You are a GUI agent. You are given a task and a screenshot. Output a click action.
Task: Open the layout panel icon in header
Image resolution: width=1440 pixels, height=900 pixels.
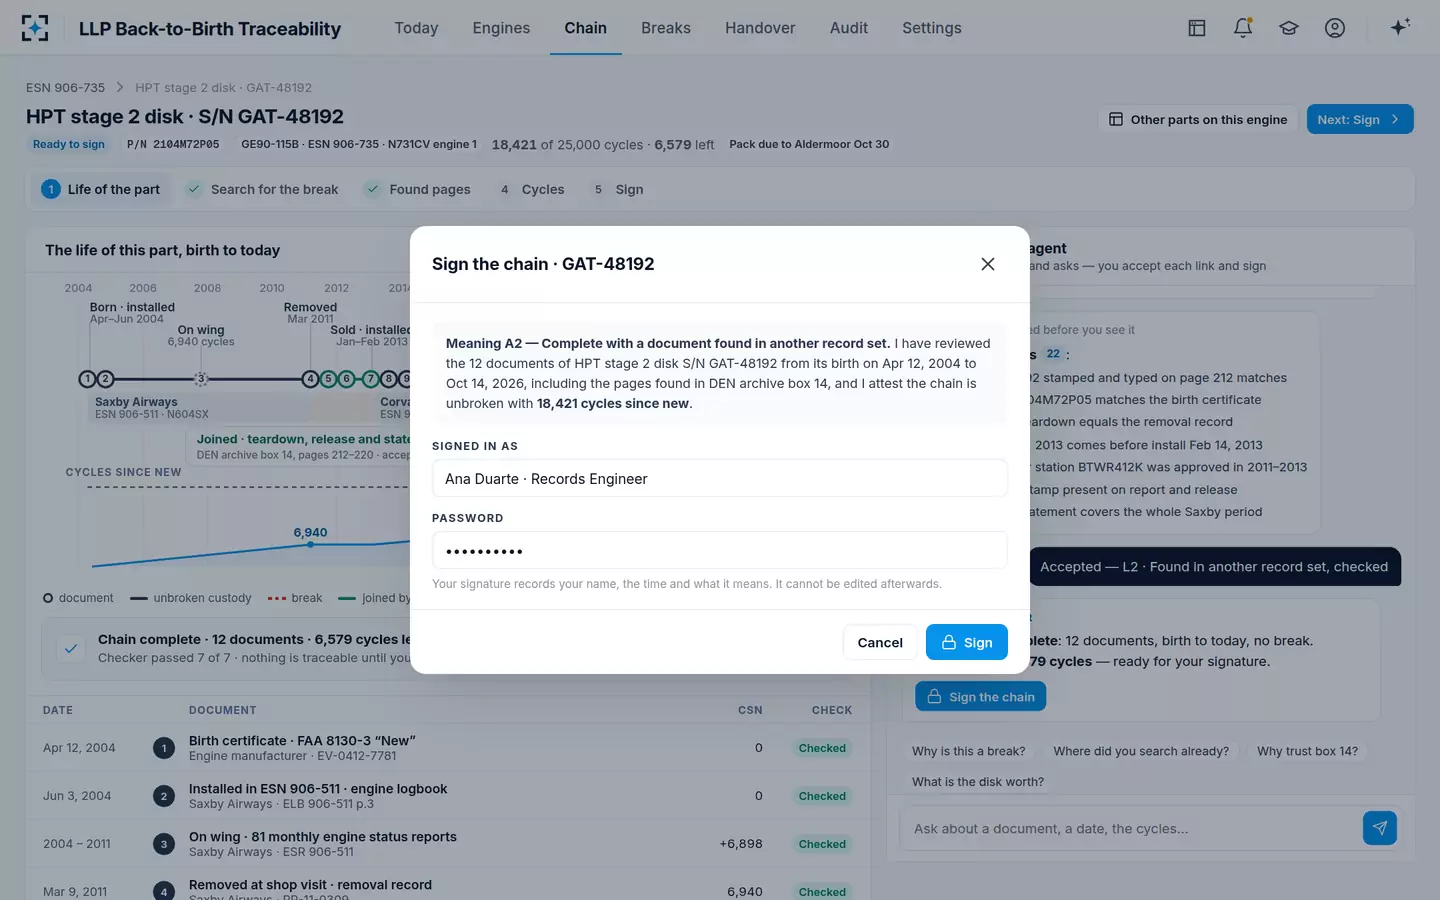tap(1197, 28)
